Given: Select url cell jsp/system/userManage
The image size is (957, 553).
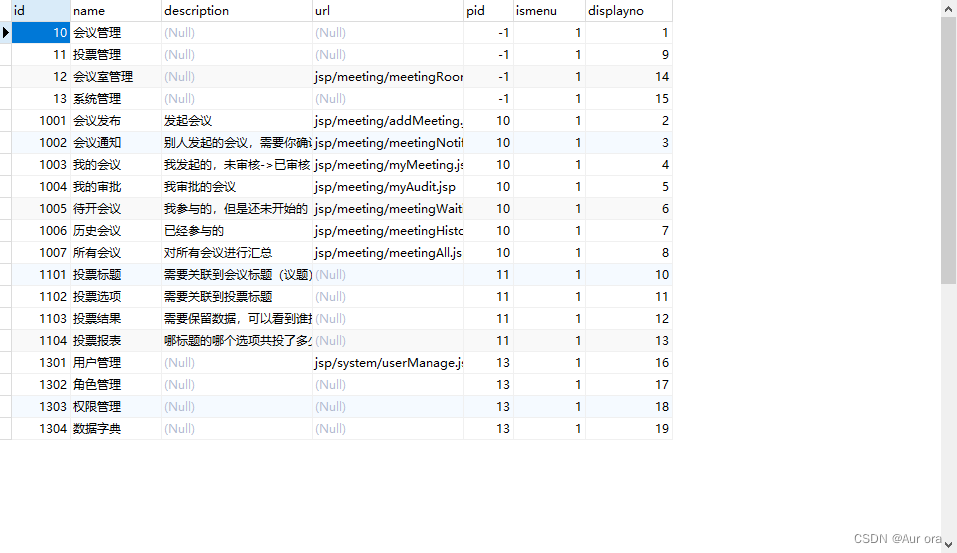Looking at the screenshot, I should [388, 363].
